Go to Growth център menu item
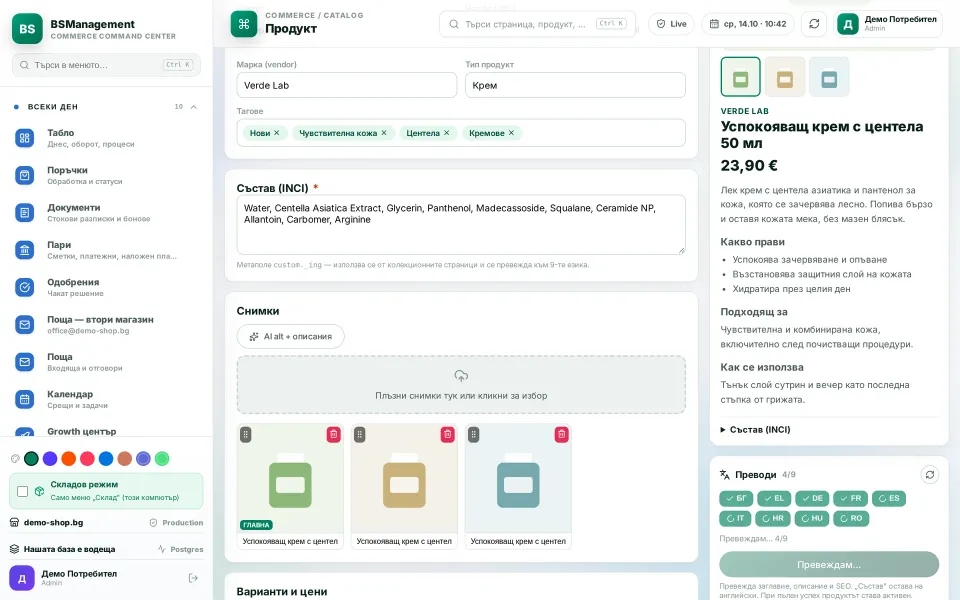The image size is (960, 600). [106, 432]
